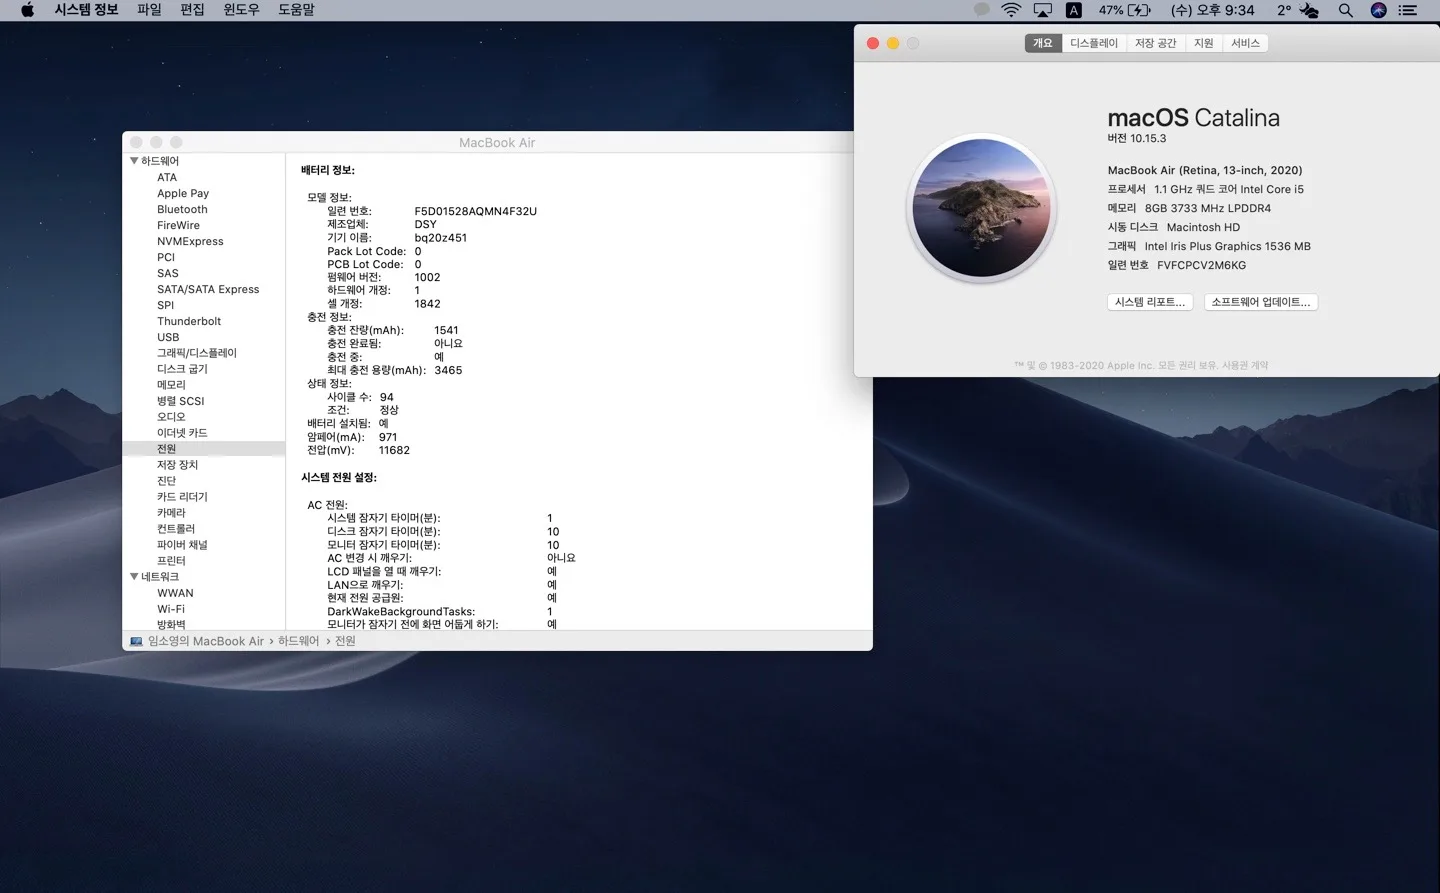Open Spotlight search magnifier icon
The image size is (1440, 893).
point(1346,10)
